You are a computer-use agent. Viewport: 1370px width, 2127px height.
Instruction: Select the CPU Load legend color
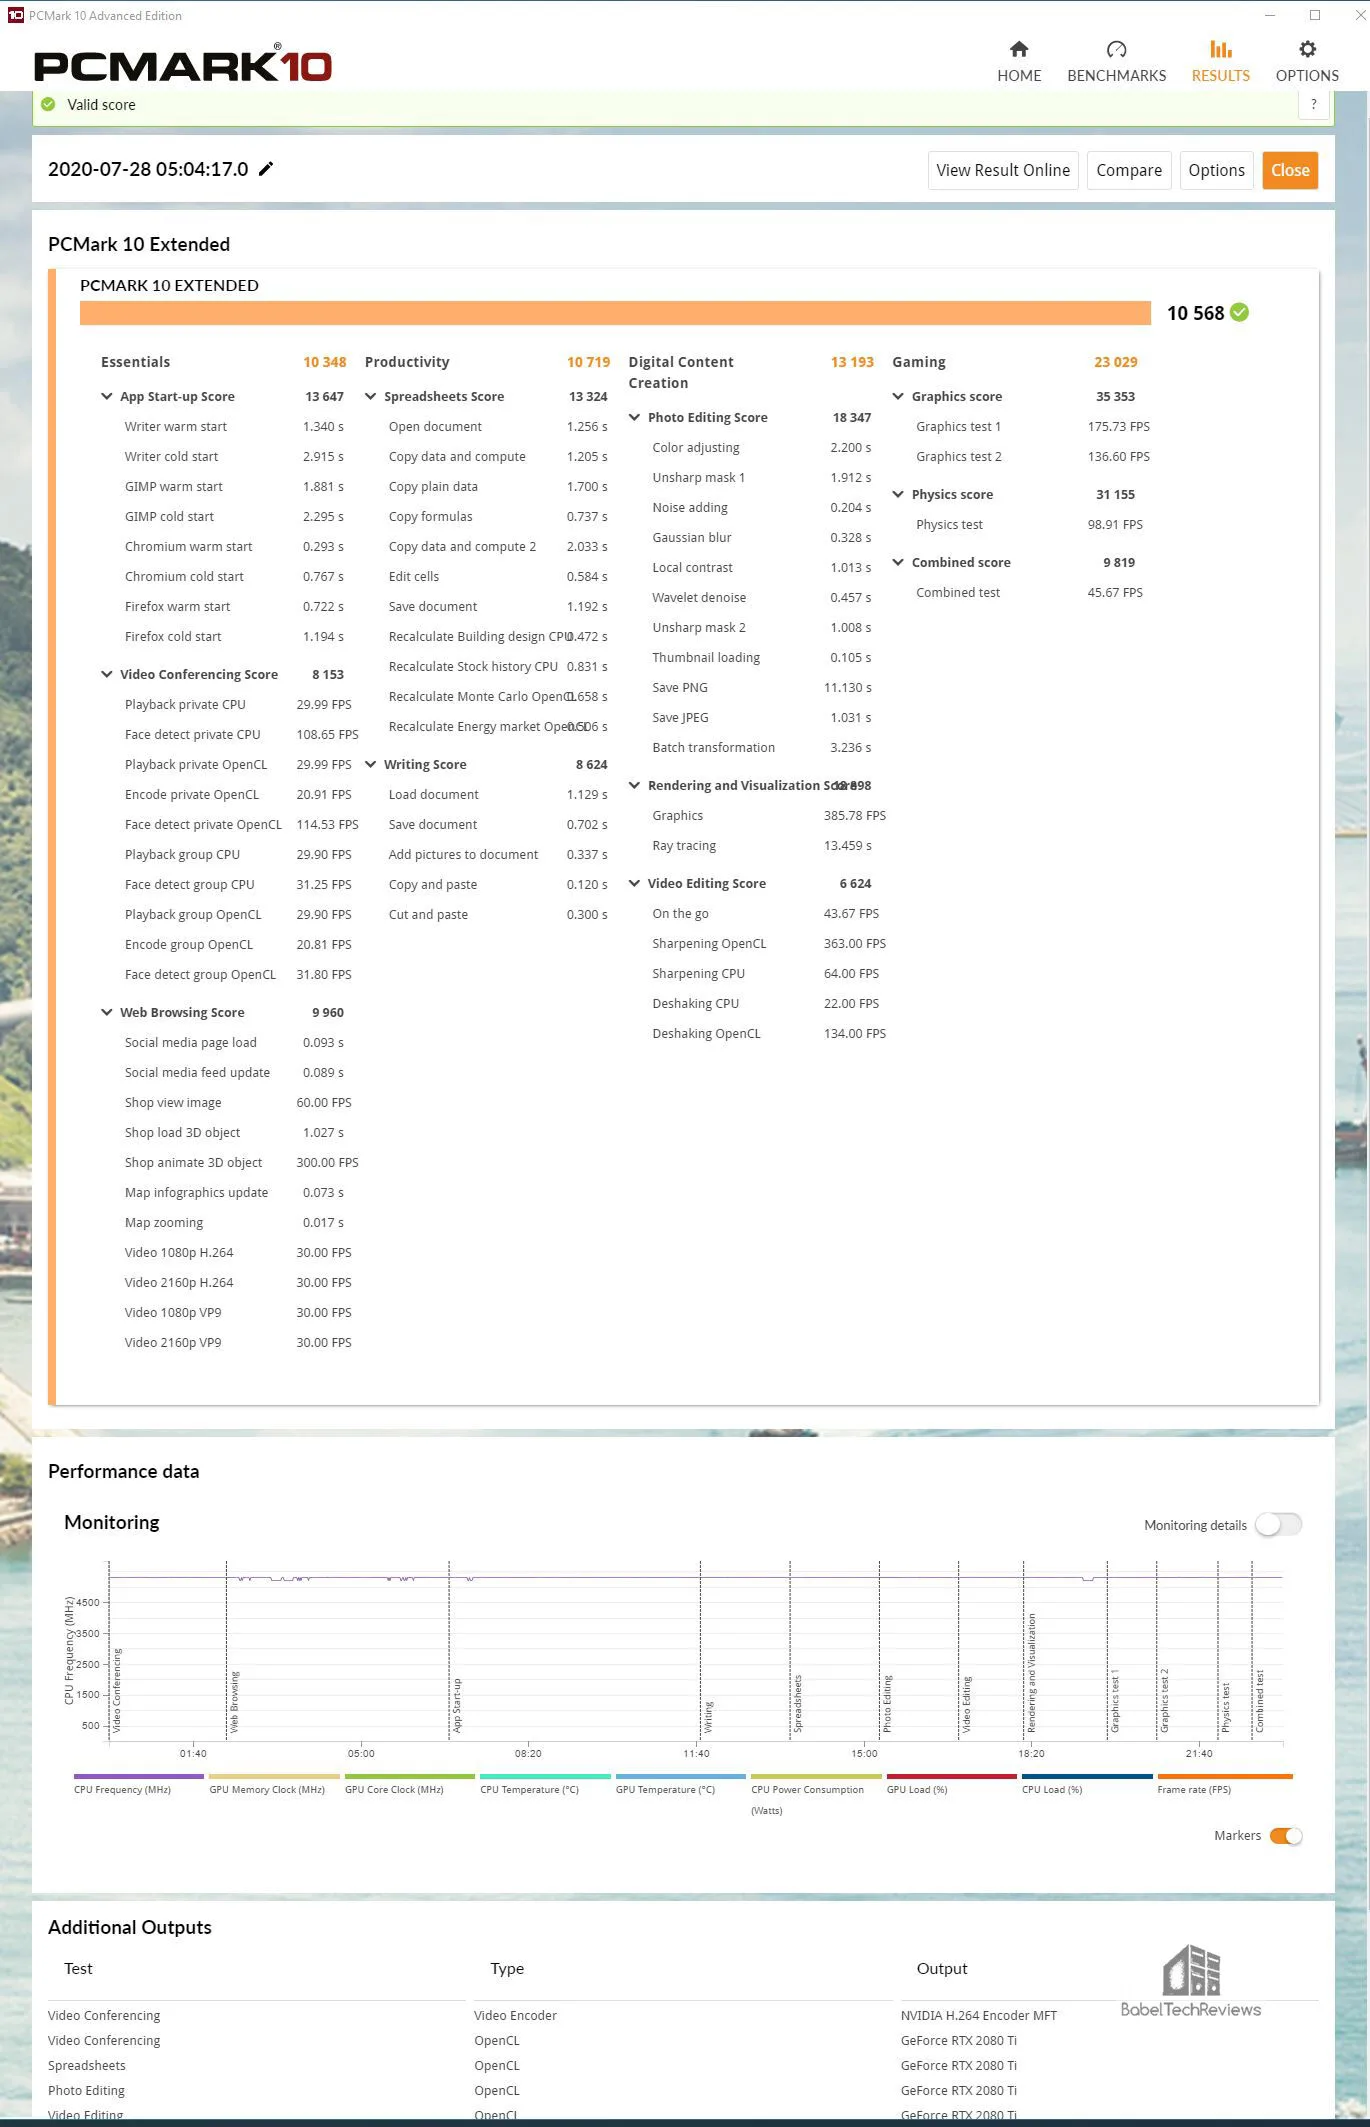coord(1087,1777)
